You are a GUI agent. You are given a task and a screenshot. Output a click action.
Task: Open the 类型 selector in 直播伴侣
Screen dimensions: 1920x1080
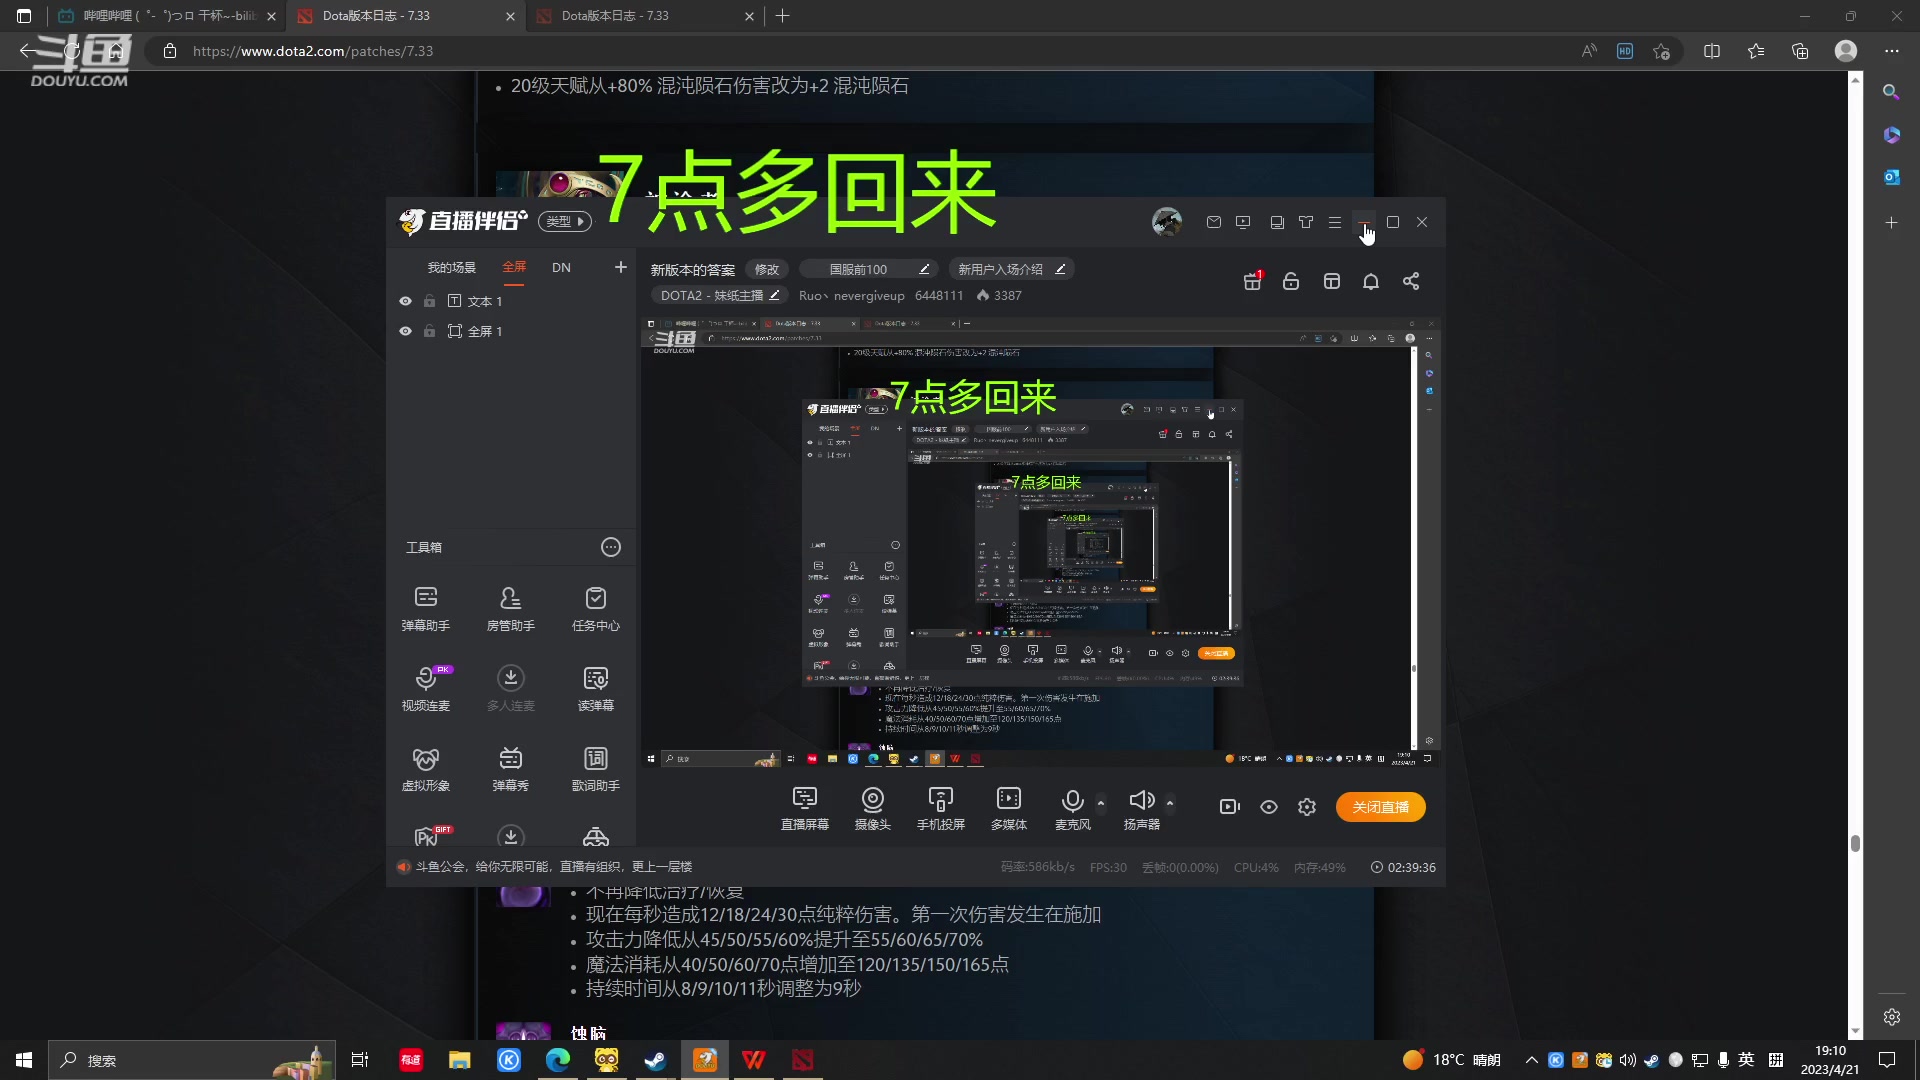565,221
